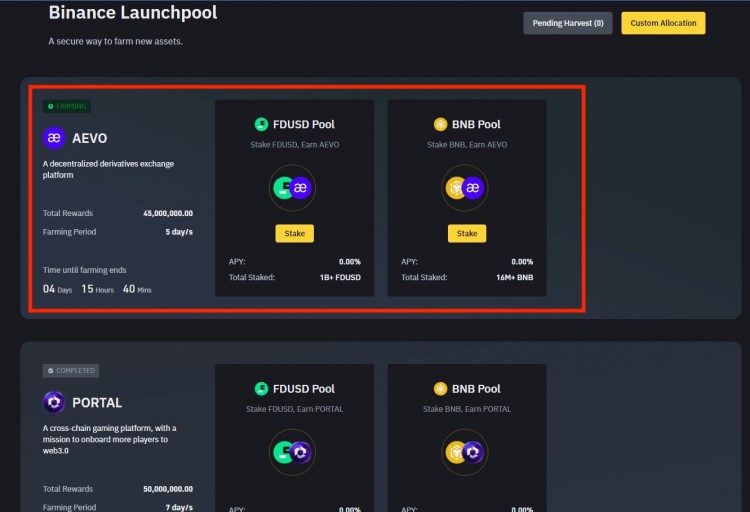Click the Binance Launchpool page heading
This screenshot has height=512, width=750.
(133, 12)
